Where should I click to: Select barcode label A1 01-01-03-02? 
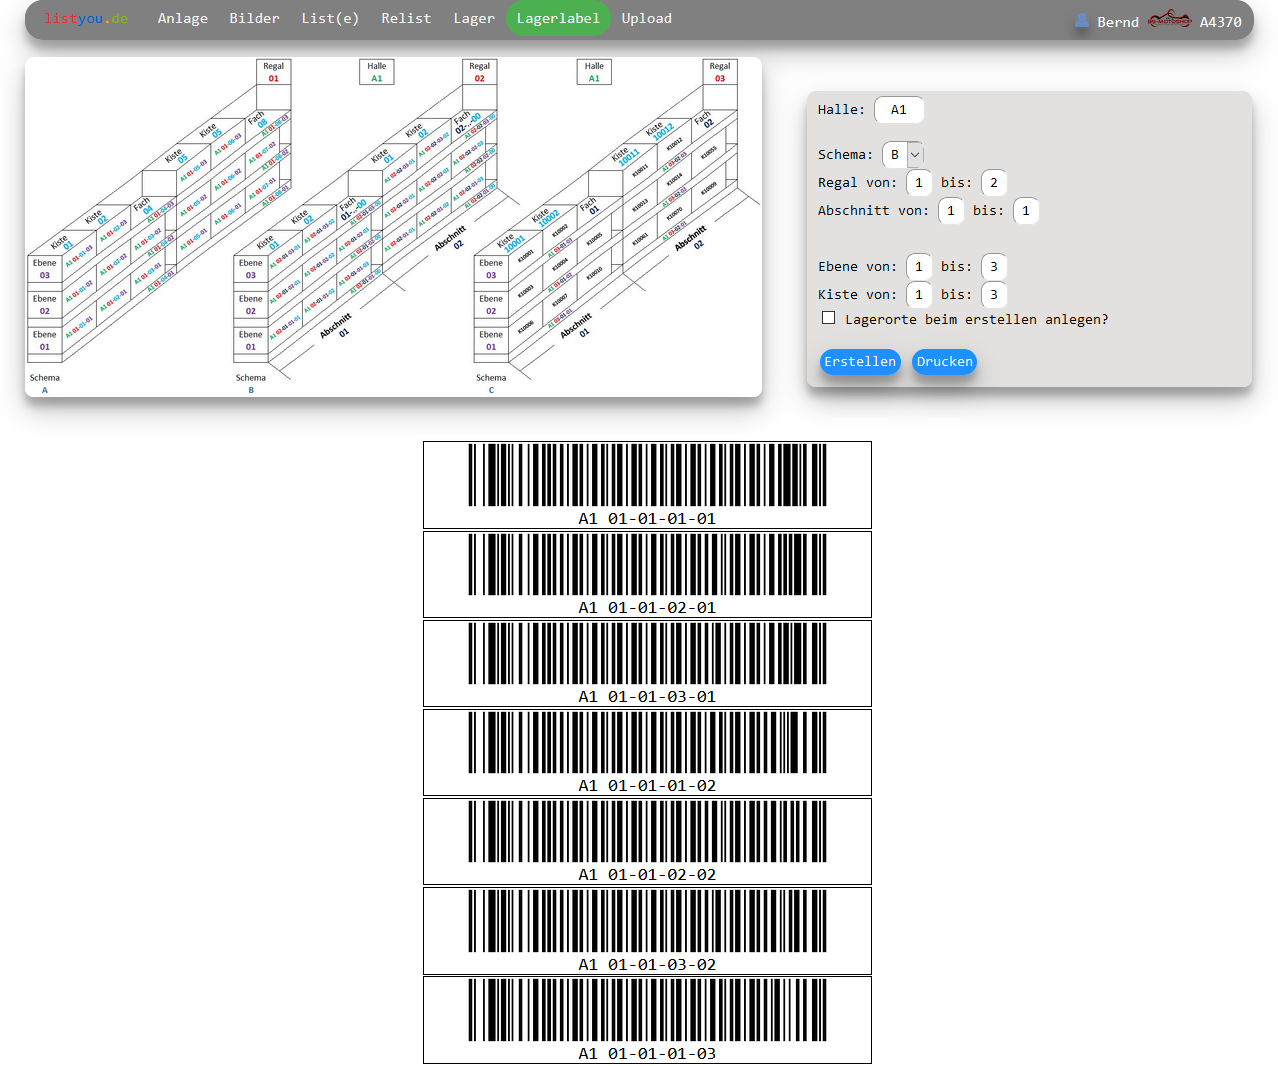point(647,931)
